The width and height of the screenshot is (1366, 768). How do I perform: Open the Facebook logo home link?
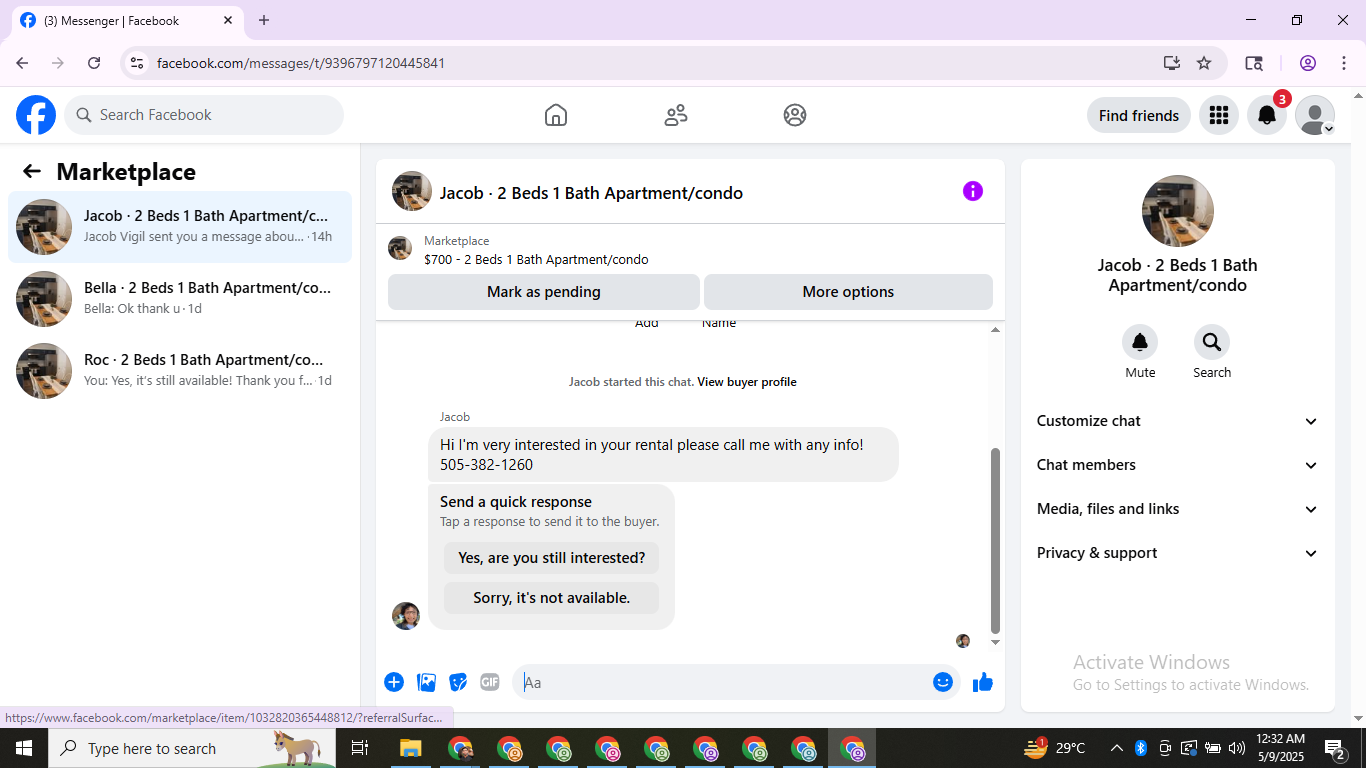pyautogui.click(x=36, y=115)
